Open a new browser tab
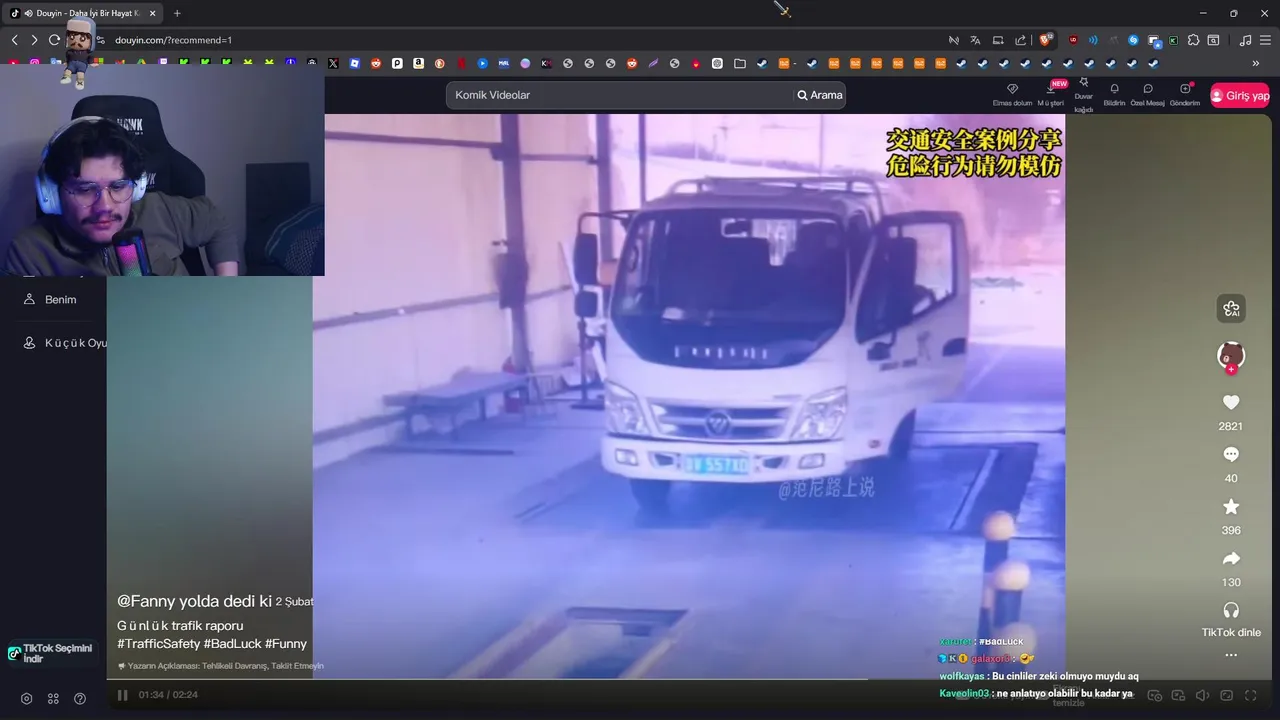The width and height of the screenshot is (1280, 720). [x=177, y=13]
